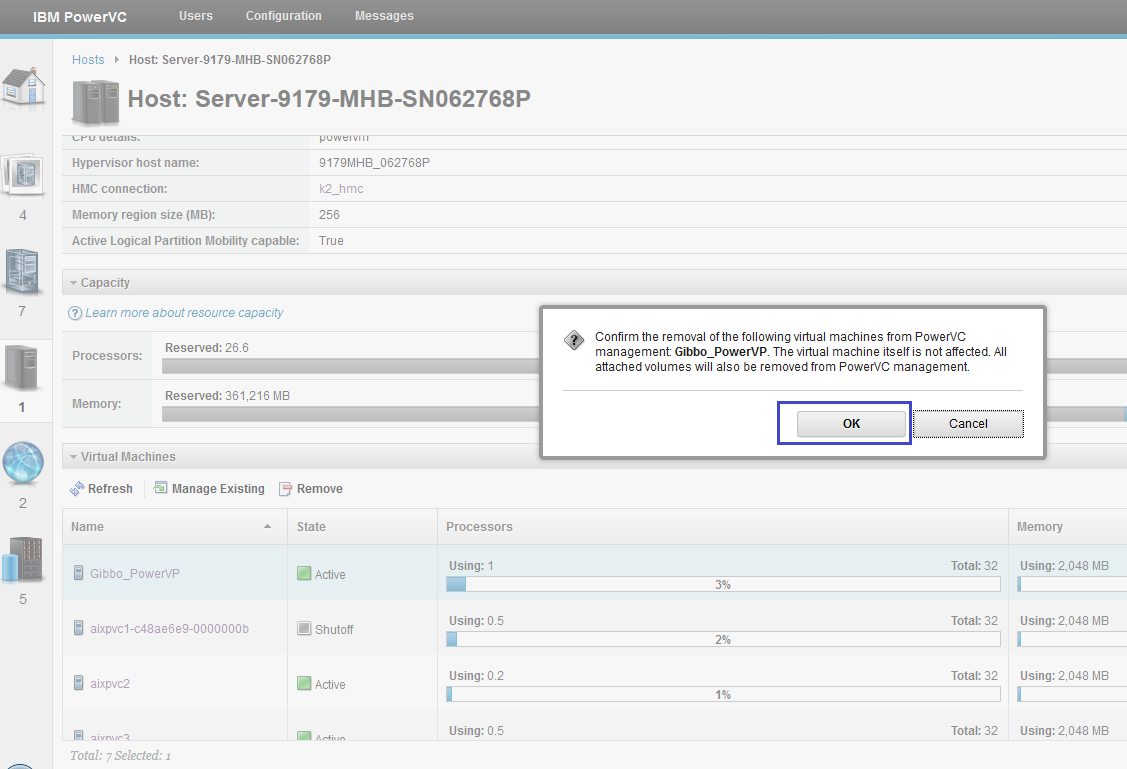Click the host server icon beside the title

pyautogui.click(x=96, y=102)
